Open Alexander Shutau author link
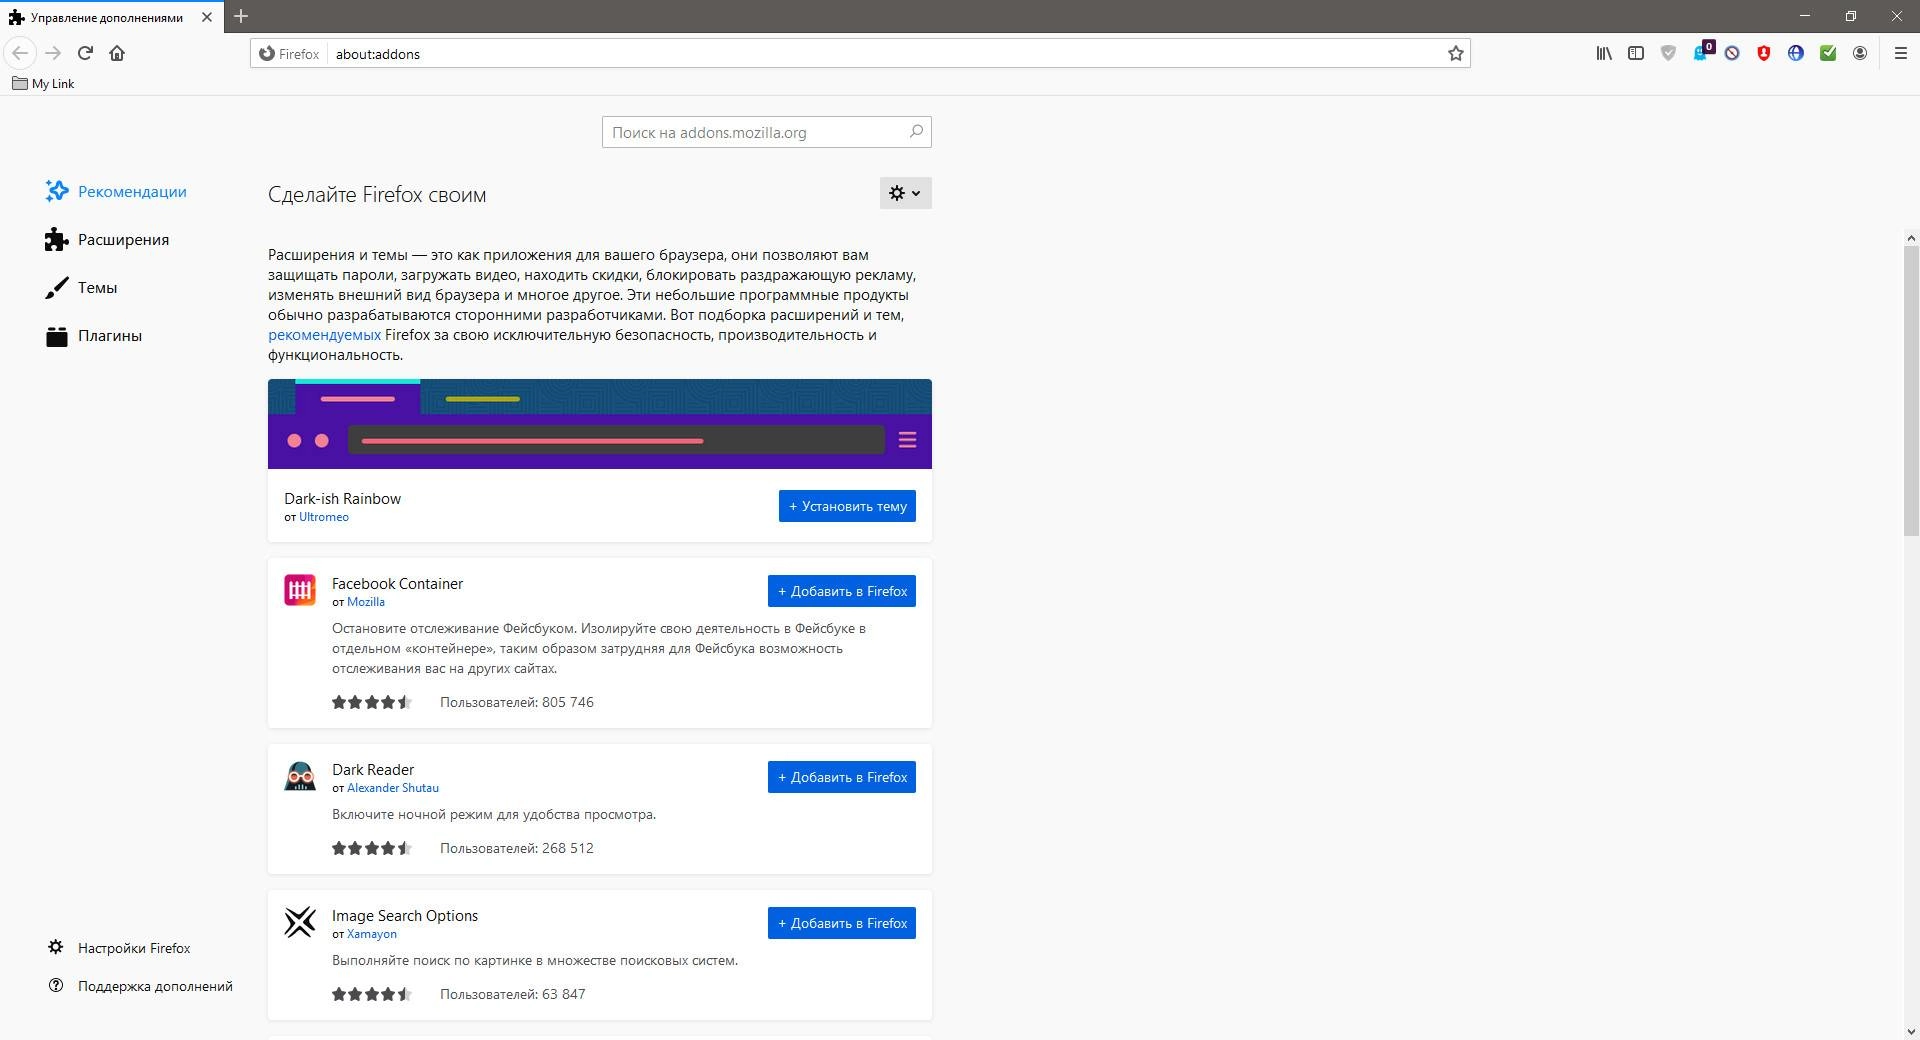This screenshot has width=1920, height=1040. 393,788
